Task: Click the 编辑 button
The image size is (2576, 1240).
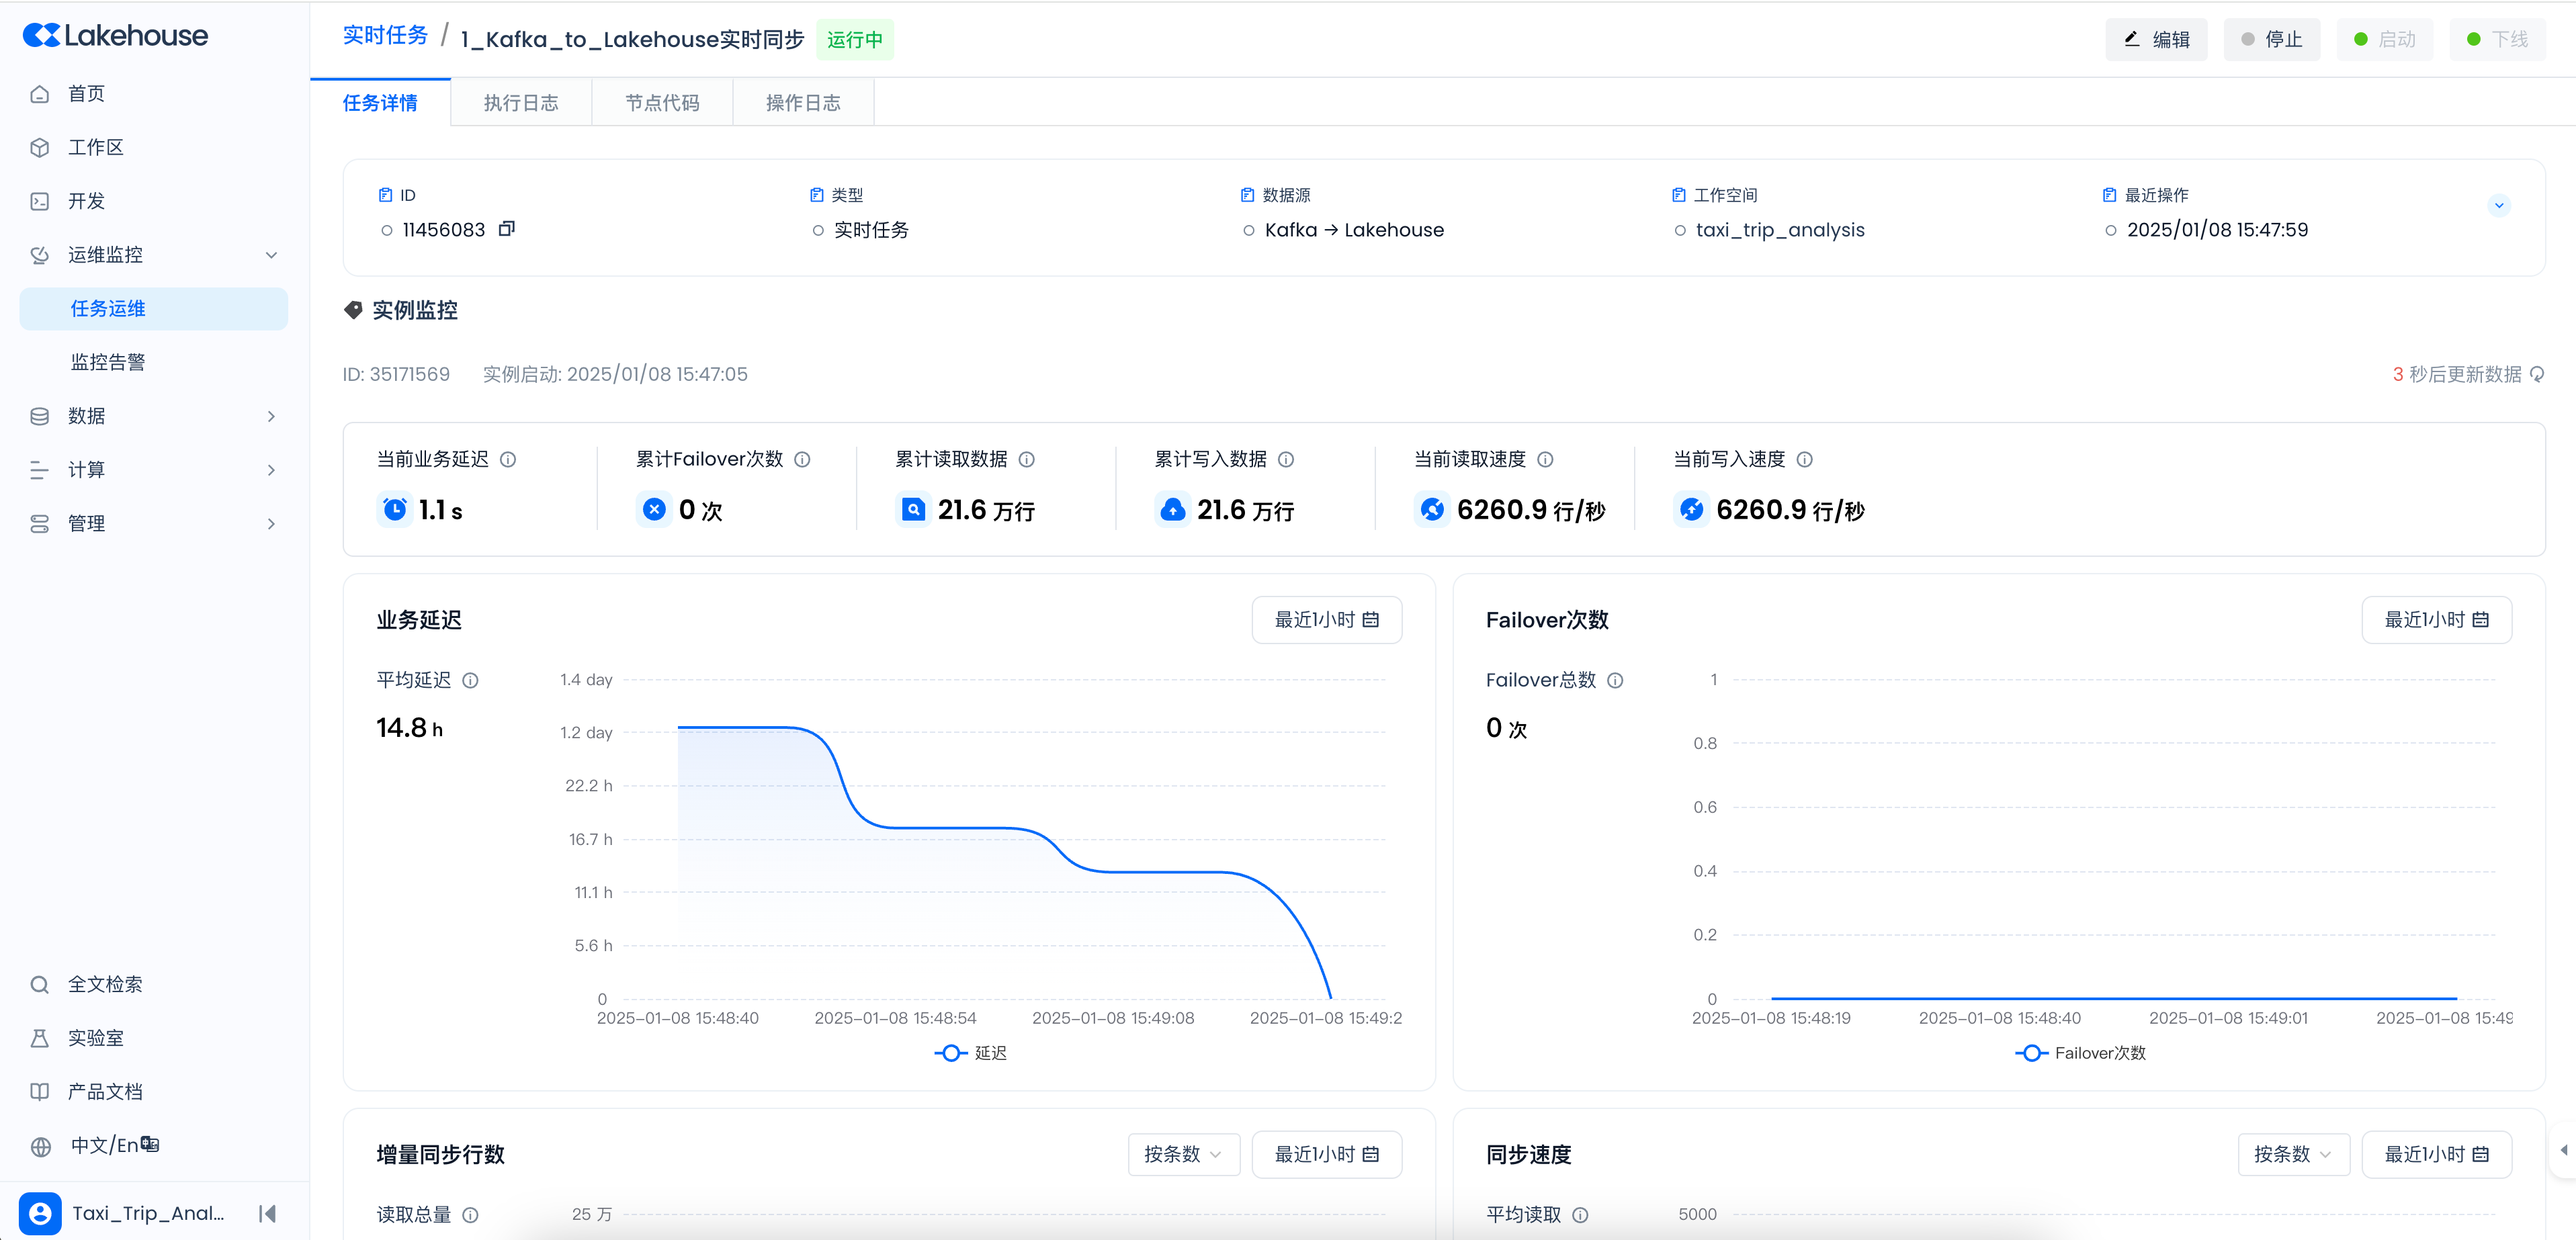Action: coord(2156,39)
